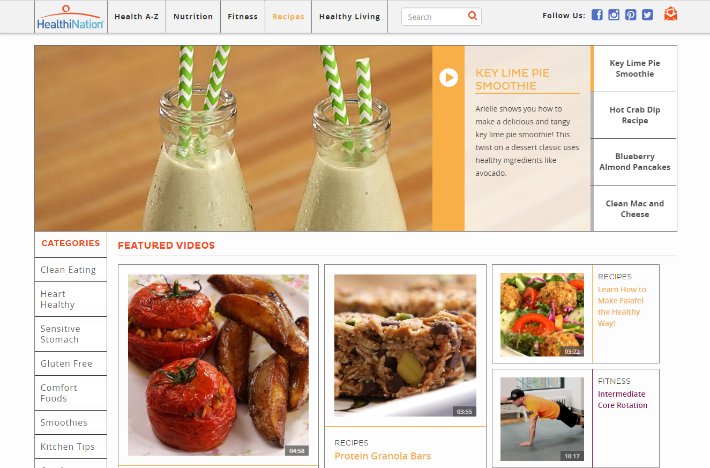Click into the Search field
The width and height of the screenshot is (710, 468).
coord(434,17)
